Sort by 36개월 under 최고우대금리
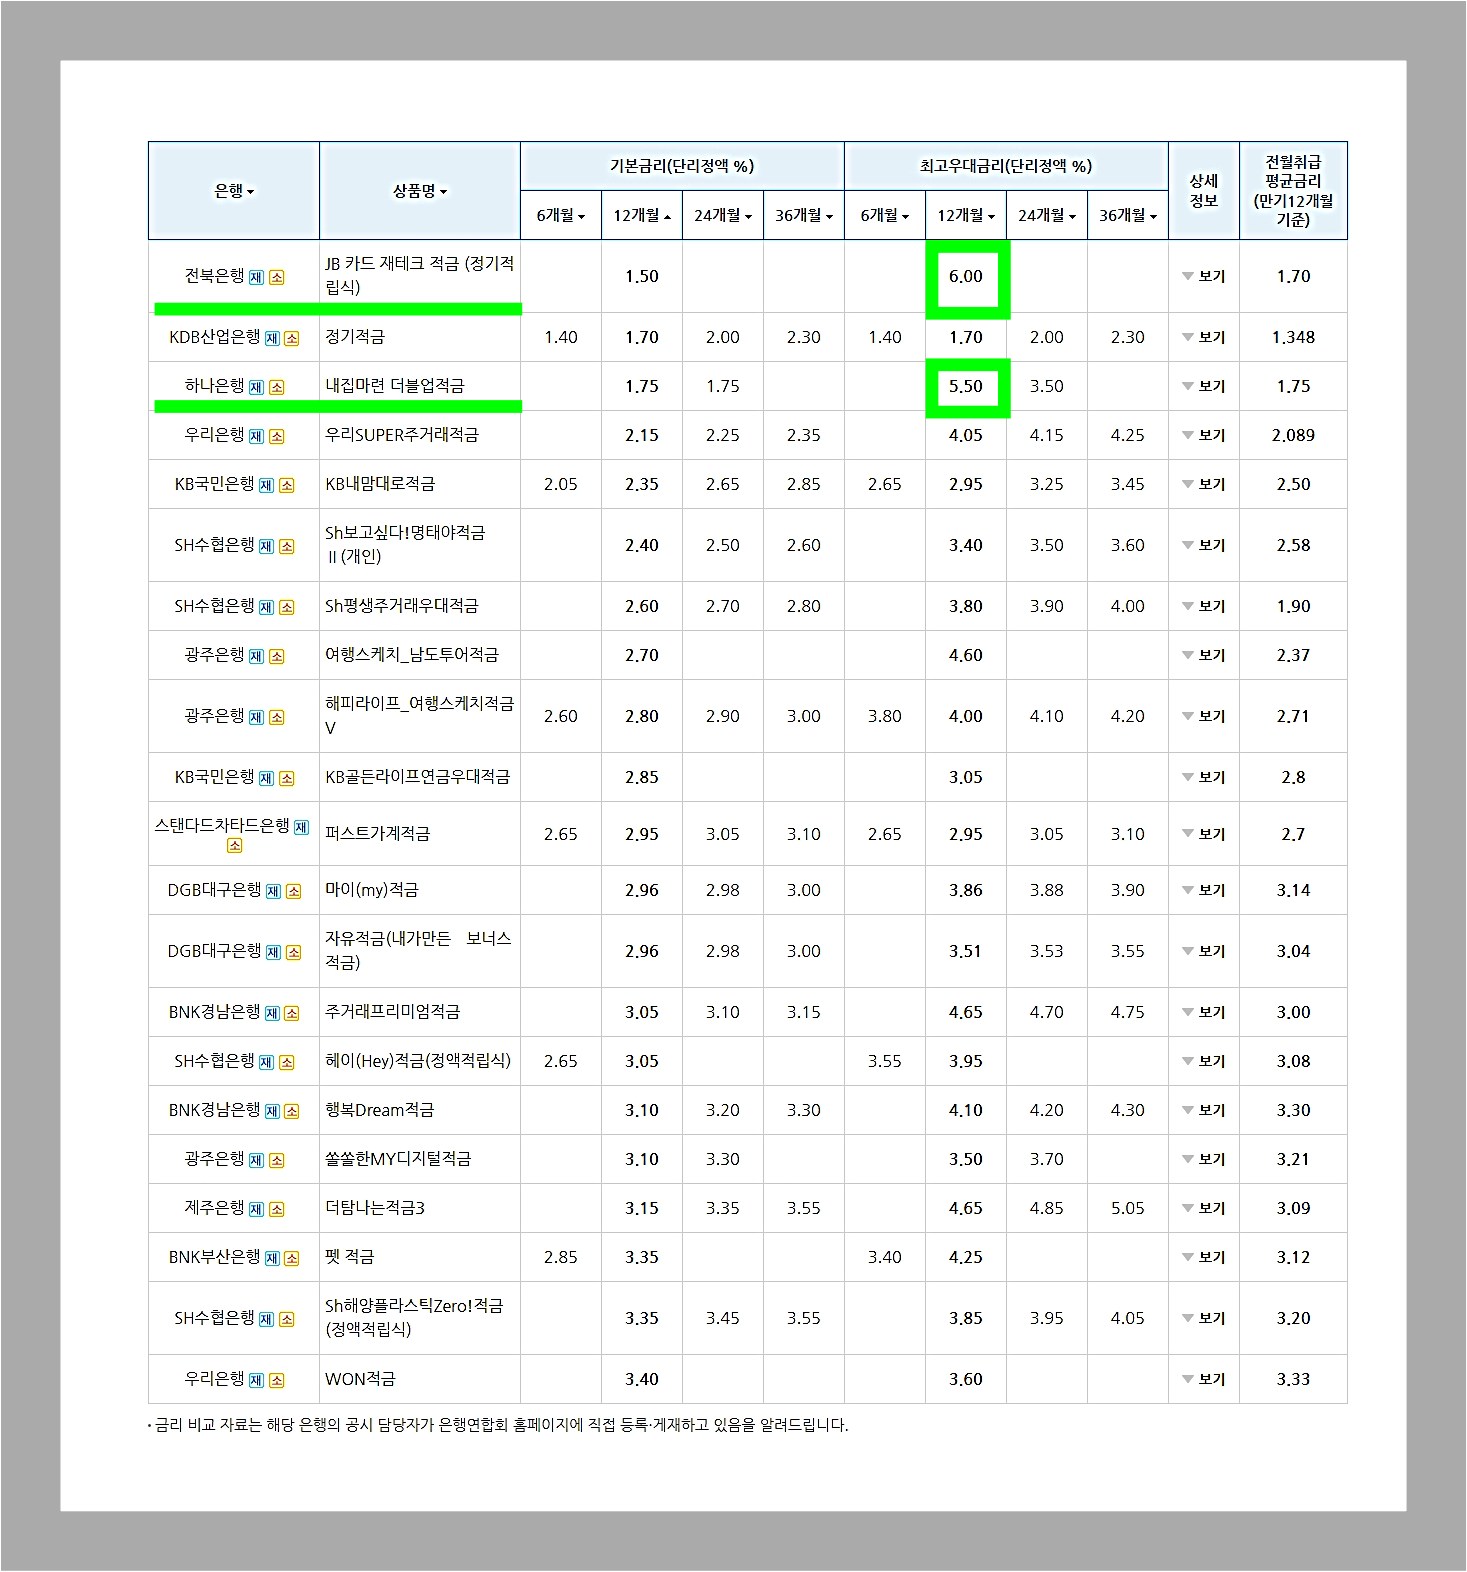This screenshot has height=1572, width=1467. [1128, 216]
